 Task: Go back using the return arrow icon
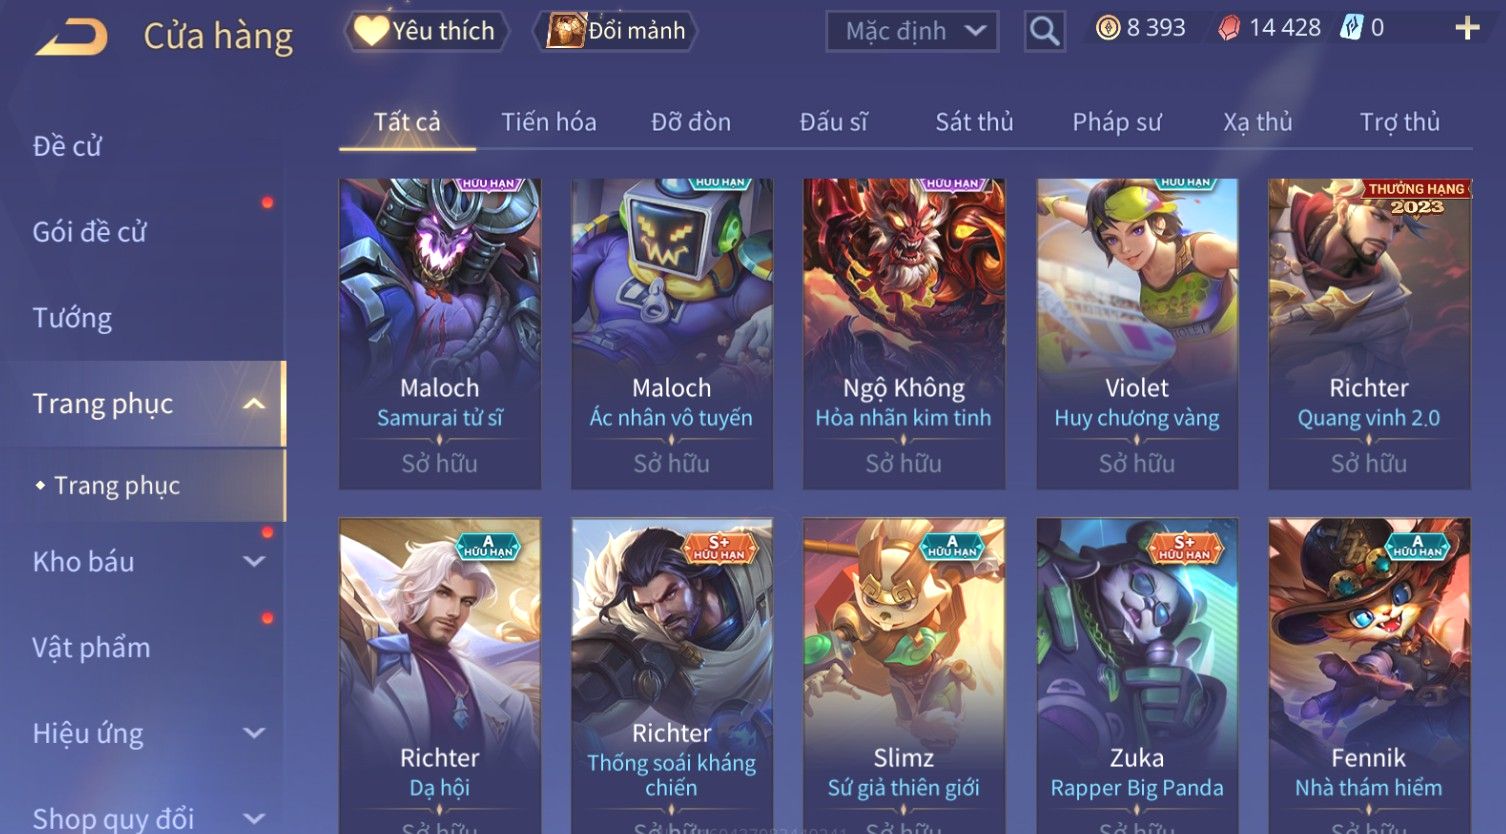71,36
